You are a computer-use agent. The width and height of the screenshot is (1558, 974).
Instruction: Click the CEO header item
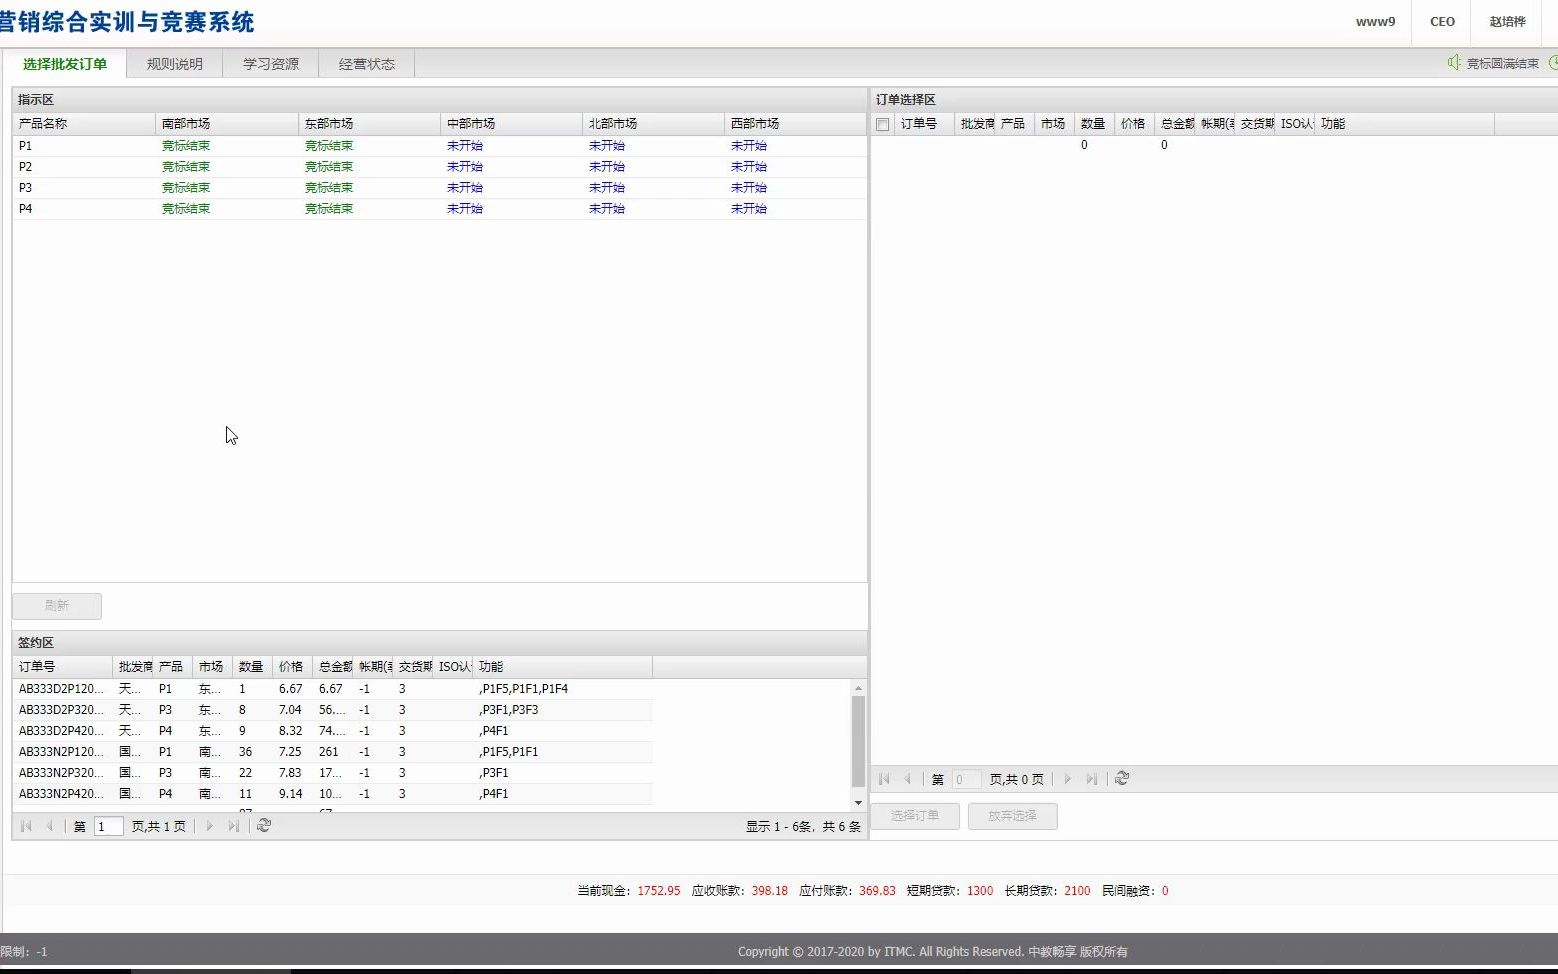coord(1442,22)
